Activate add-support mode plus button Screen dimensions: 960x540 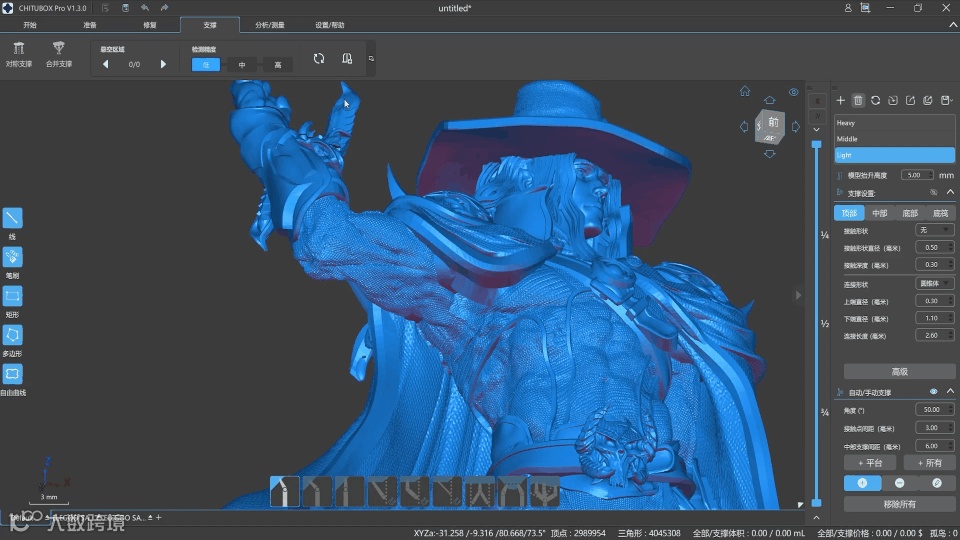tap(862, 483)
